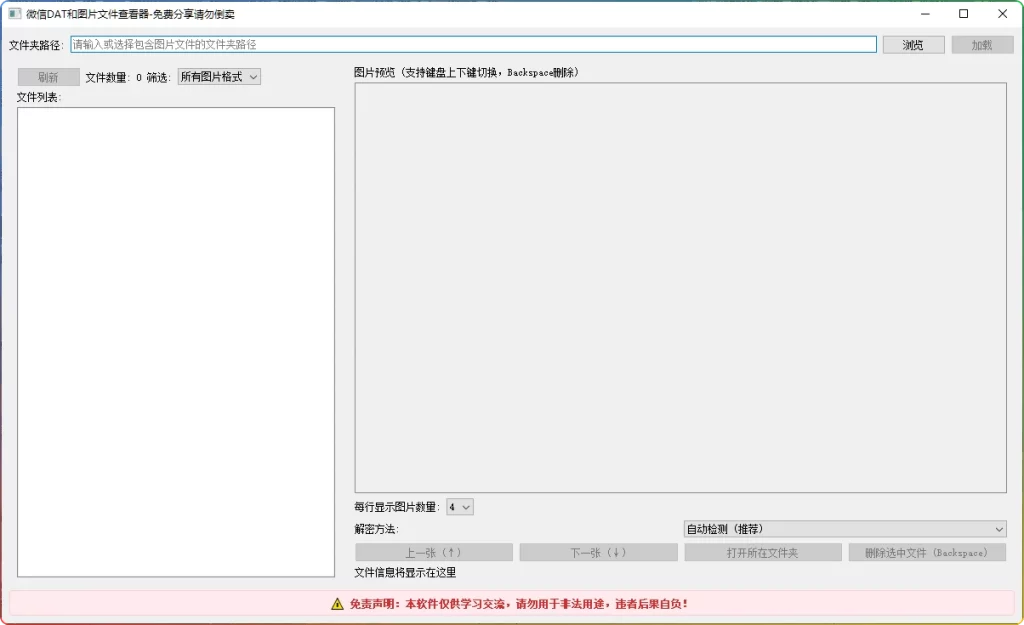The height and width of the screenshot is (625, 1024).
Task: Click the window title bar text
Action: [130, 14]
